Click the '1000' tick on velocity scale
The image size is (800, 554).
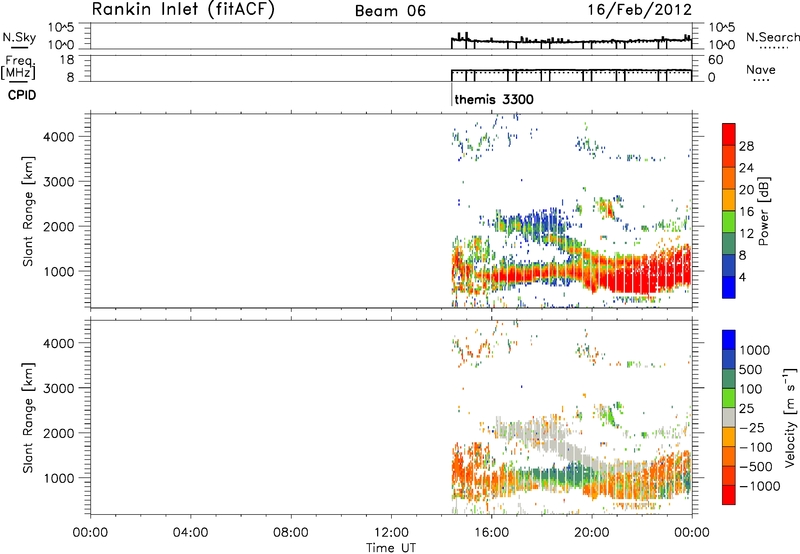(x=755, y=350)
